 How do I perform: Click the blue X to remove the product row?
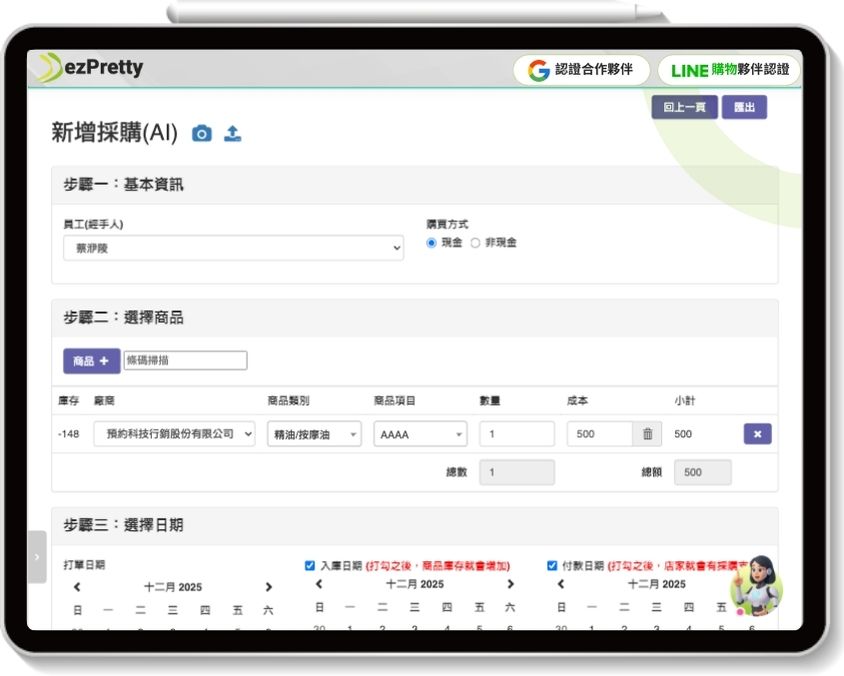pyautogui.click(x=759, y=433)
